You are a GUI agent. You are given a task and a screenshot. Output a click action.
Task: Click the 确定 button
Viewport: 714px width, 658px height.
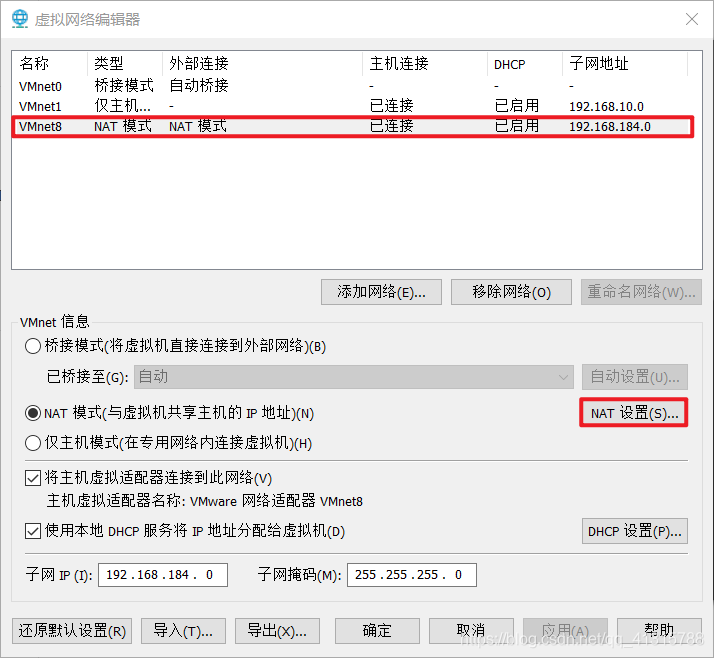pyautogui.click(x=377, y=631)
